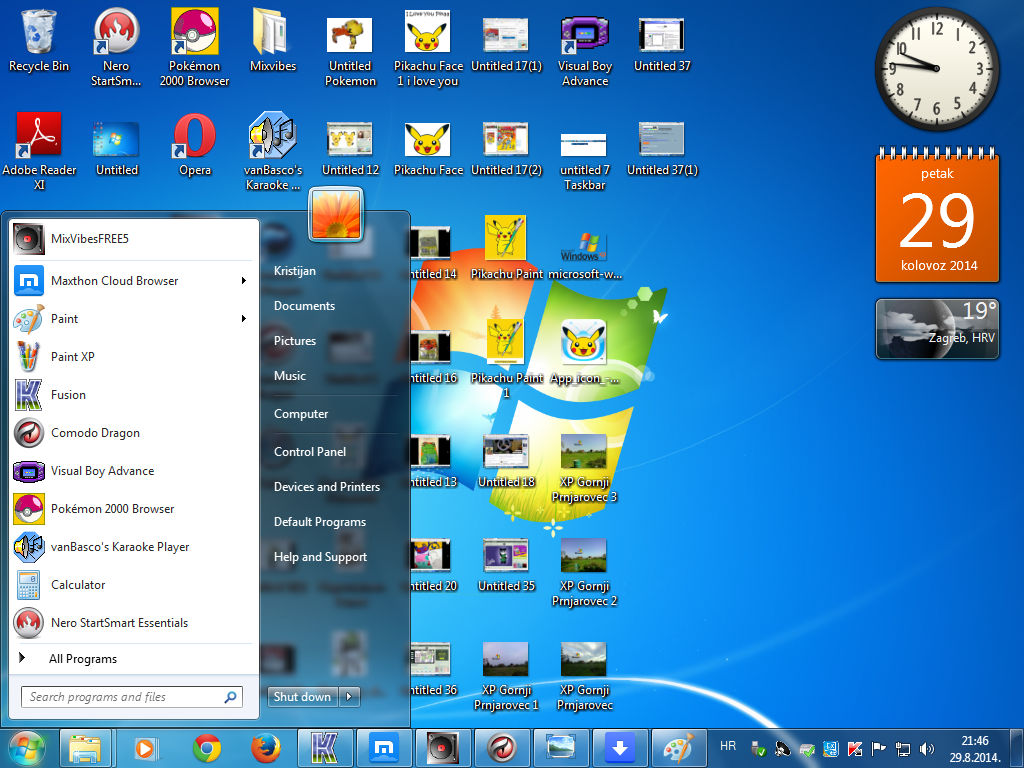Open the Mixvibes folder on desktop
The height and width of the screenshot is (768, 1024).
point(273,40)
